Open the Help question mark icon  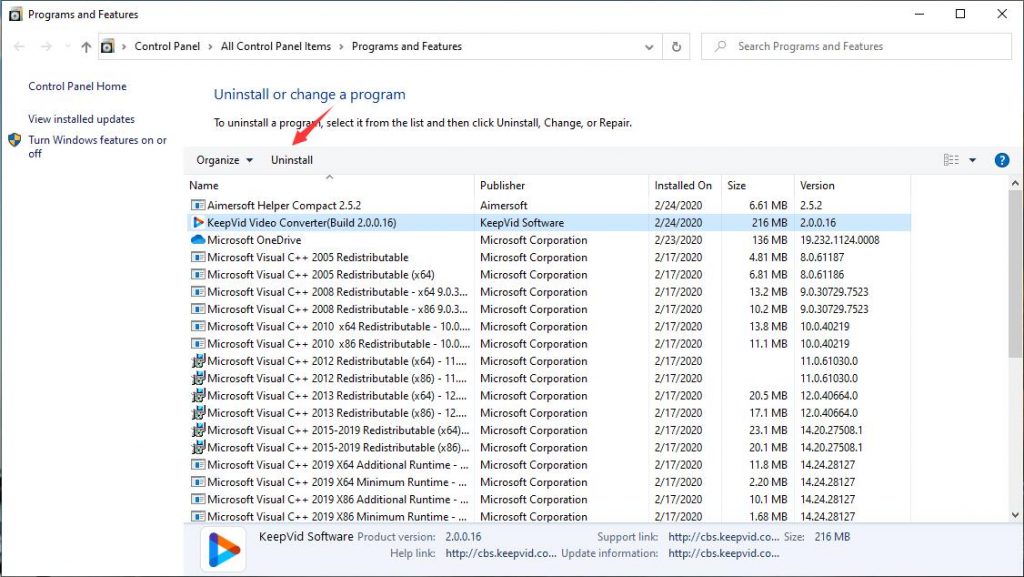pos(1002,160)
